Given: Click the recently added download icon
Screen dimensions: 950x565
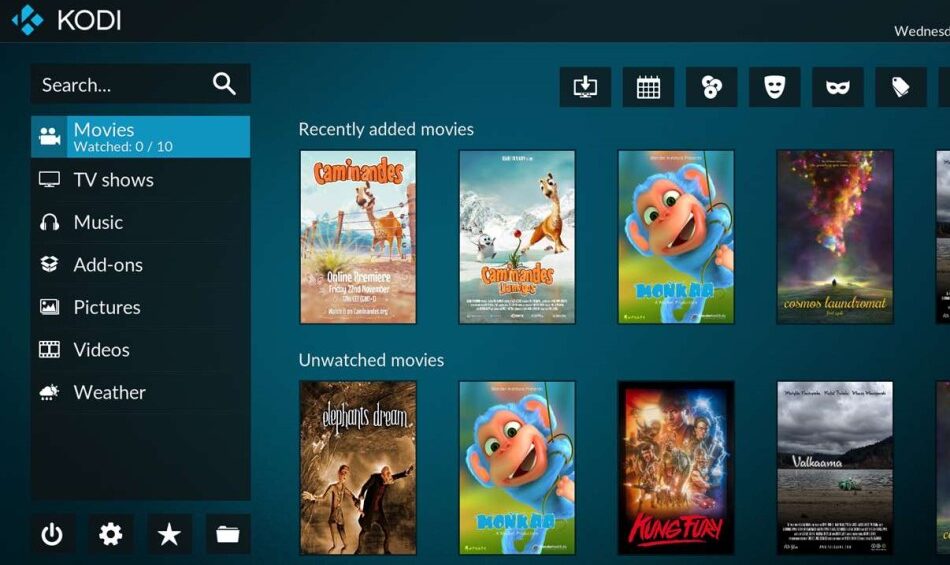Looking at the screenshot, I should click(585, 87).
